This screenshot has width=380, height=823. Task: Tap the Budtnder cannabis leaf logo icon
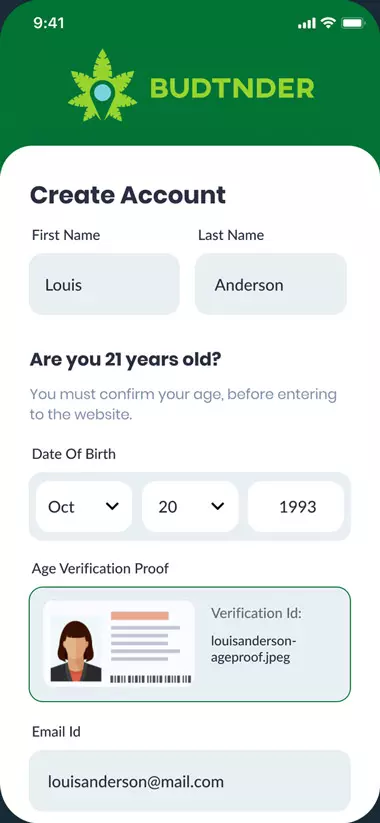[x=102, y=85]
